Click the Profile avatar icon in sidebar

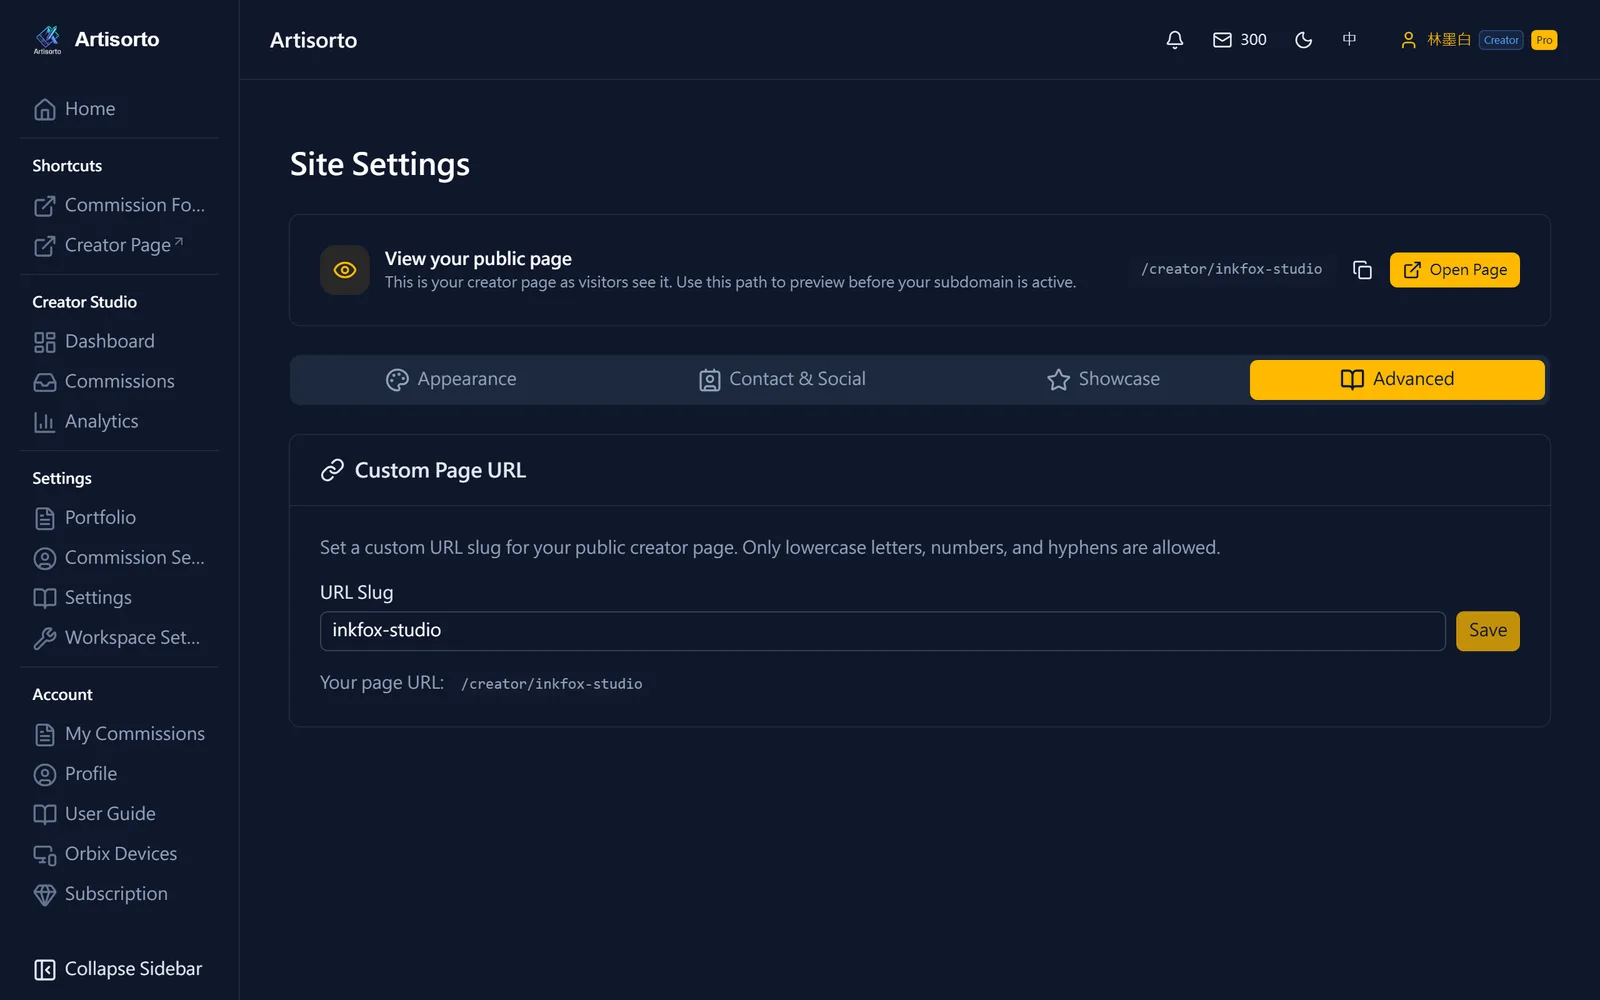pyautogui.click(x=45, y=774)
